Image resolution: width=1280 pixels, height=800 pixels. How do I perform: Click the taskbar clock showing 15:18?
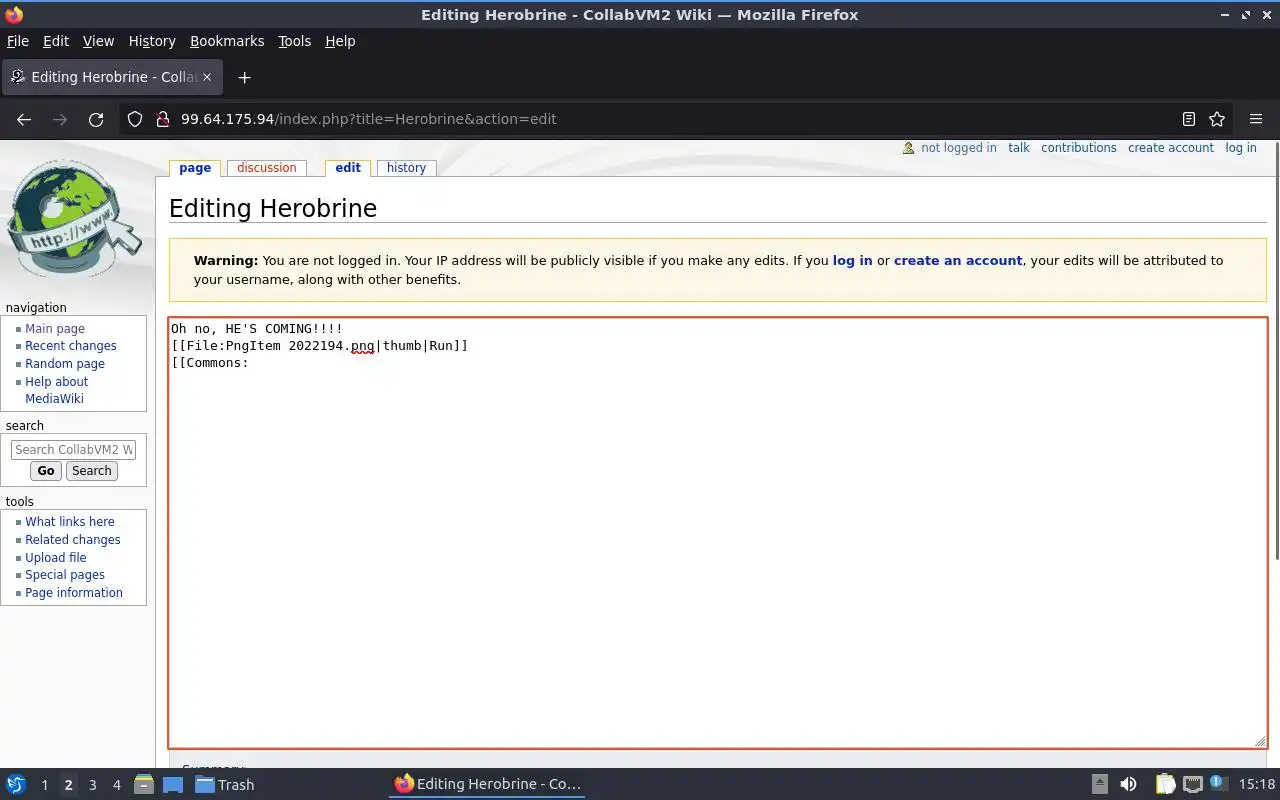1257,785
